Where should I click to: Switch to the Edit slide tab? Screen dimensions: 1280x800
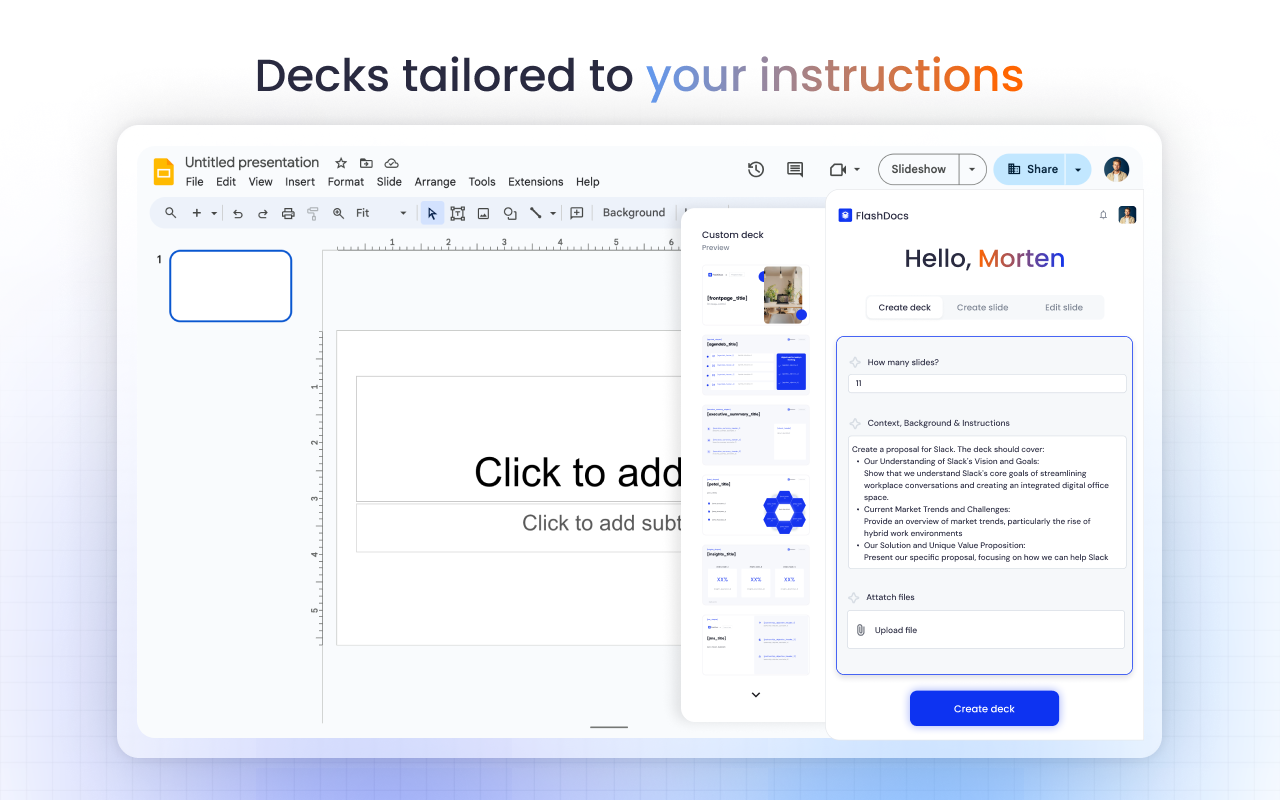[1064, 307]
